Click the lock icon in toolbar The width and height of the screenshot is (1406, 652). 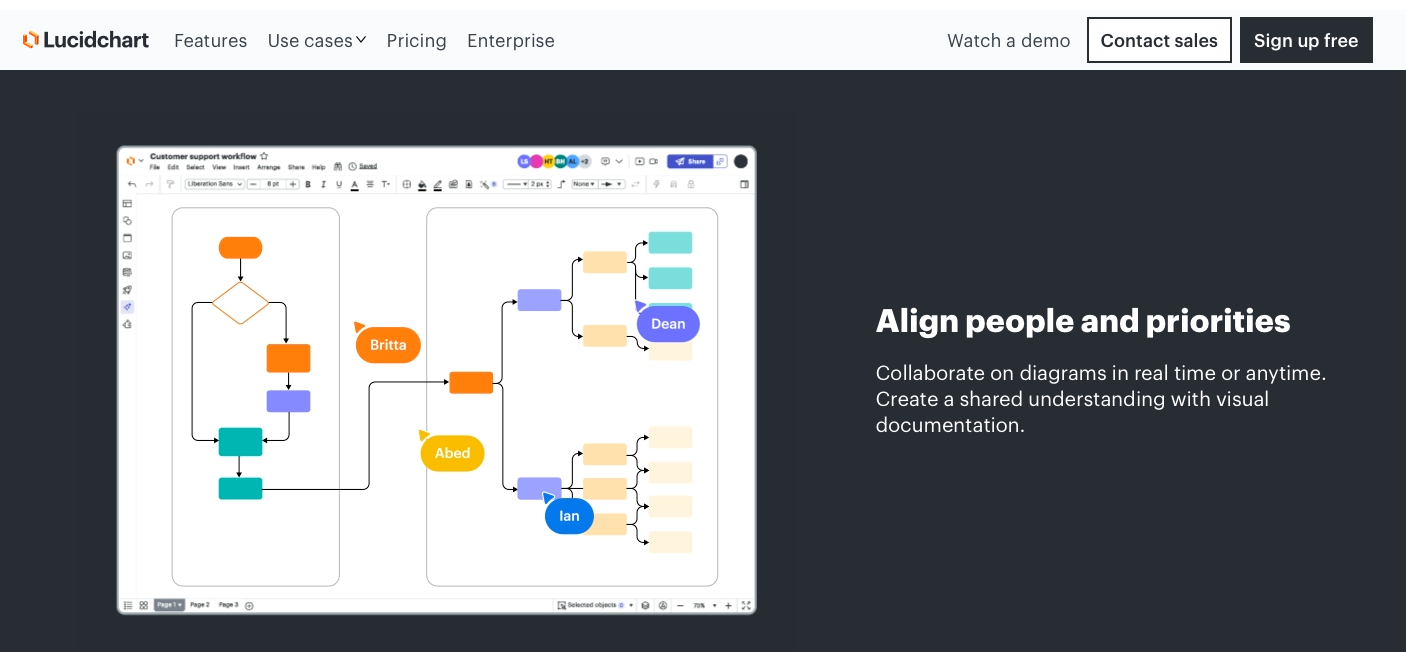(x=691, y=184)
